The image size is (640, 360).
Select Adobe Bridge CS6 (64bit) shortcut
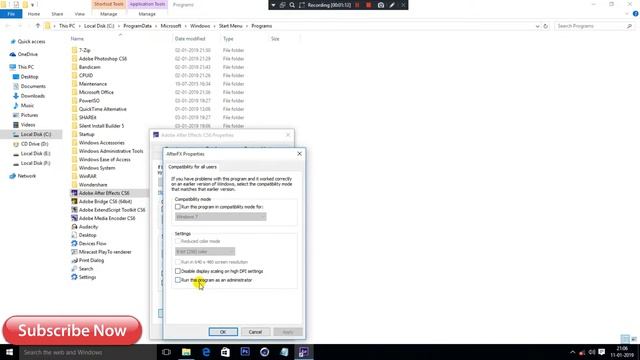pos(105,202)
